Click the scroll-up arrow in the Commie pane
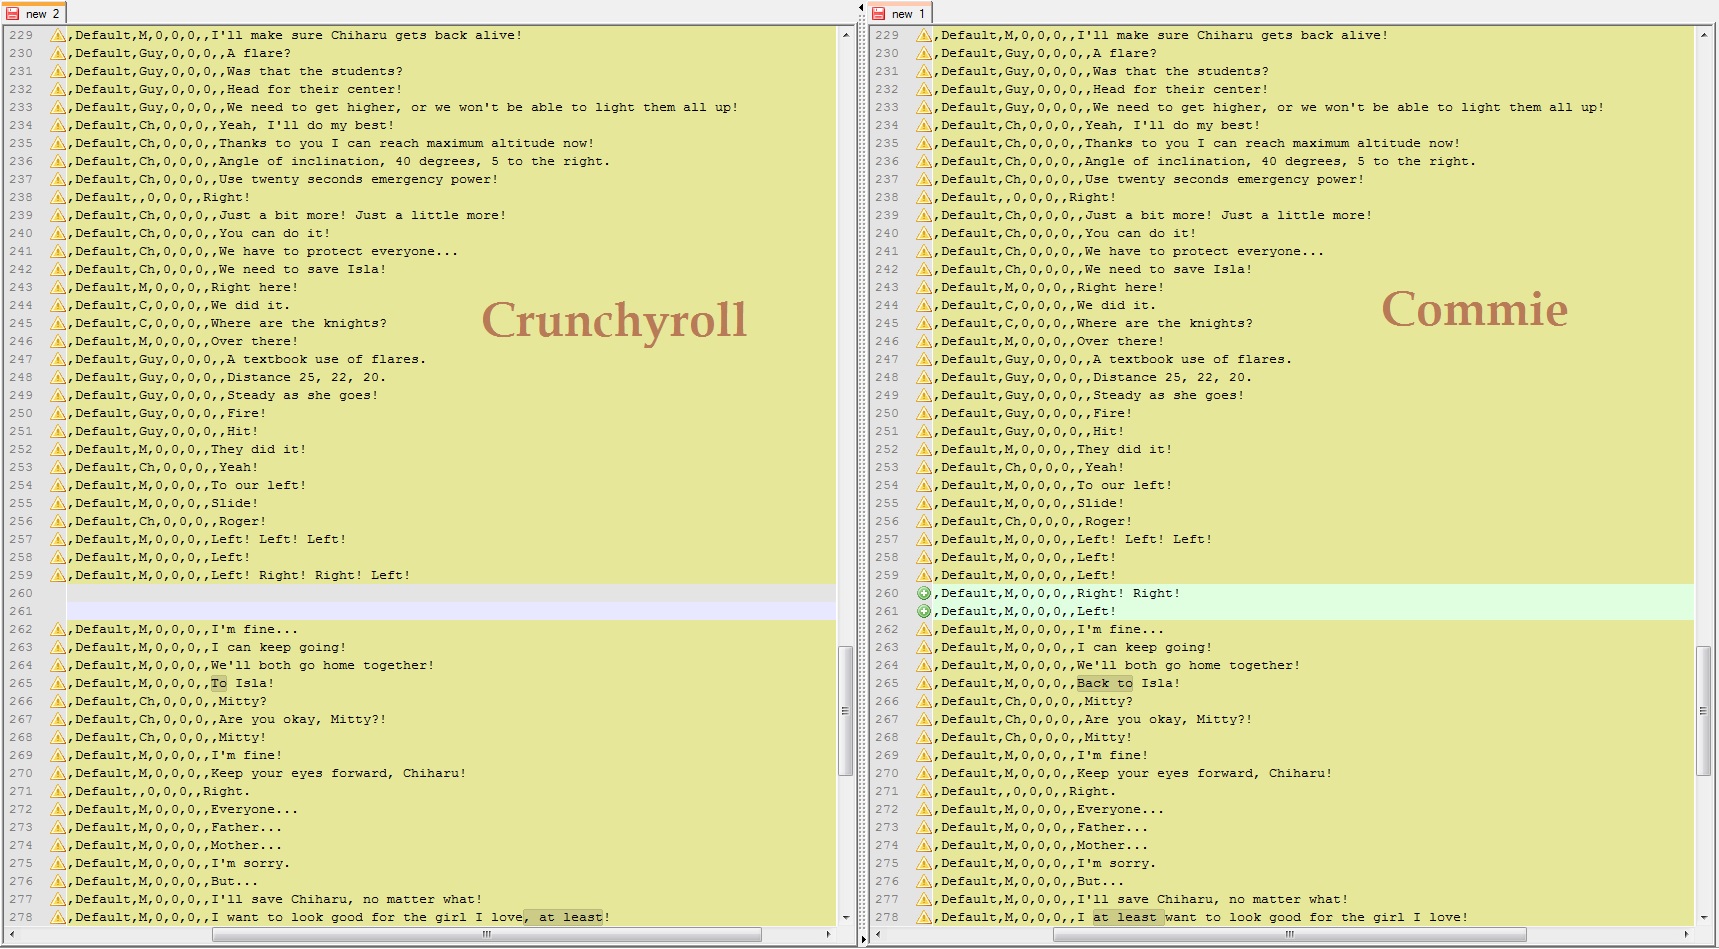The height and width of the screenshot is (949, 1719). [x=1704, y=35]
